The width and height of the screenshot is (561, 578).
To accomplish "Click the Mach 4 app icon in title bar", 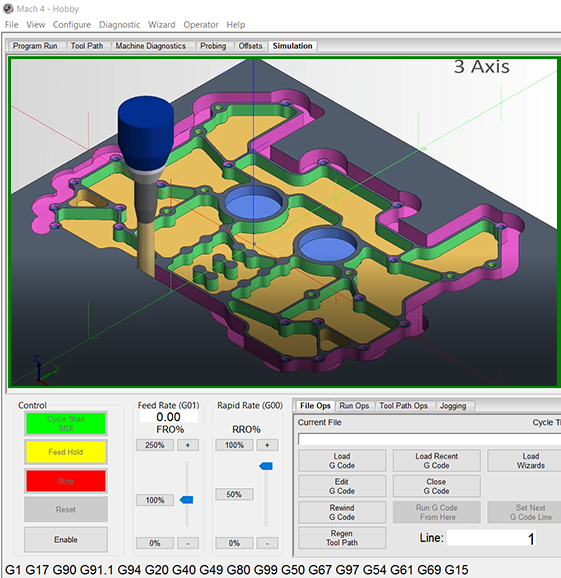I will (8, 9).
